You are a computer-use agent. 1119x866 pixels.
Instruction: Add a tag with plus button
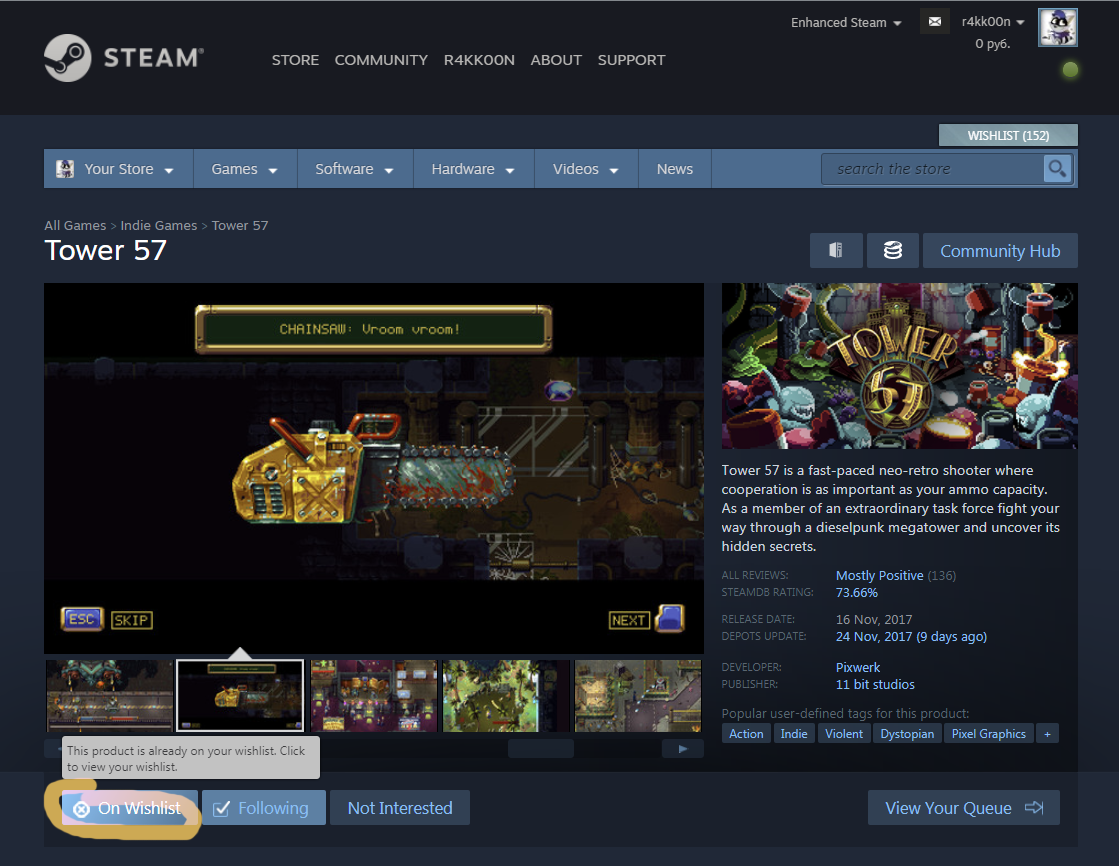coord(1047,734)
